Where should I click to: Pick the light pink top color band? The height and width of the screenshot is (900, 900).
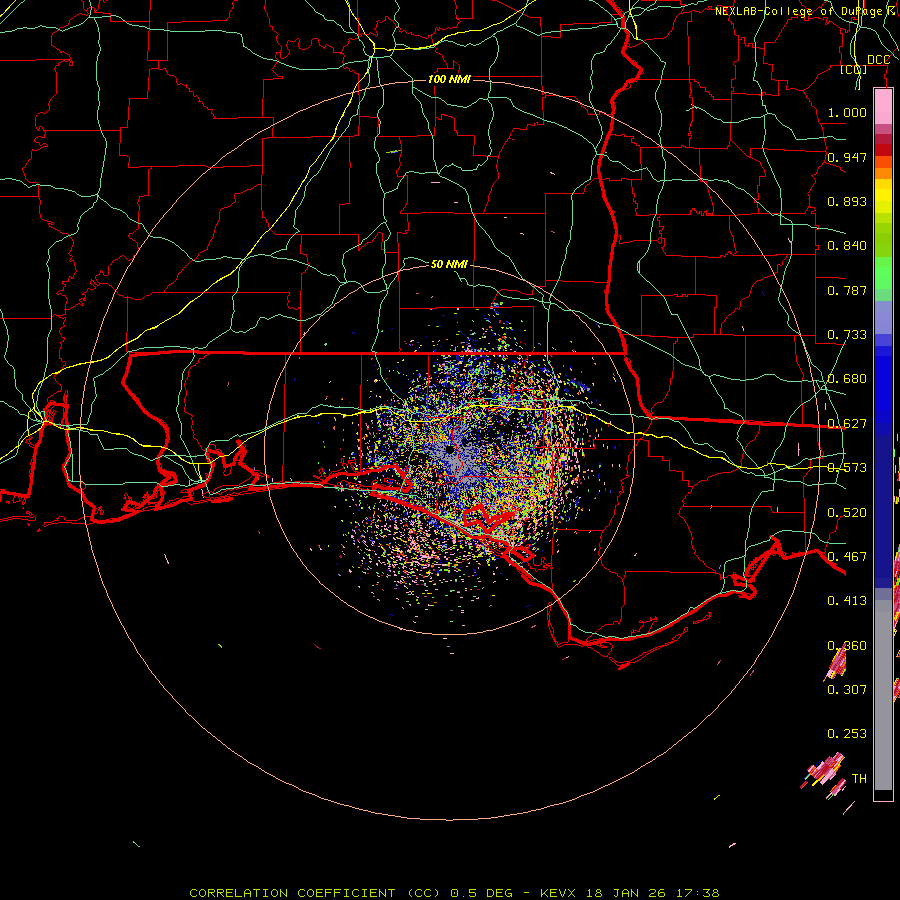tap(883, 107)
